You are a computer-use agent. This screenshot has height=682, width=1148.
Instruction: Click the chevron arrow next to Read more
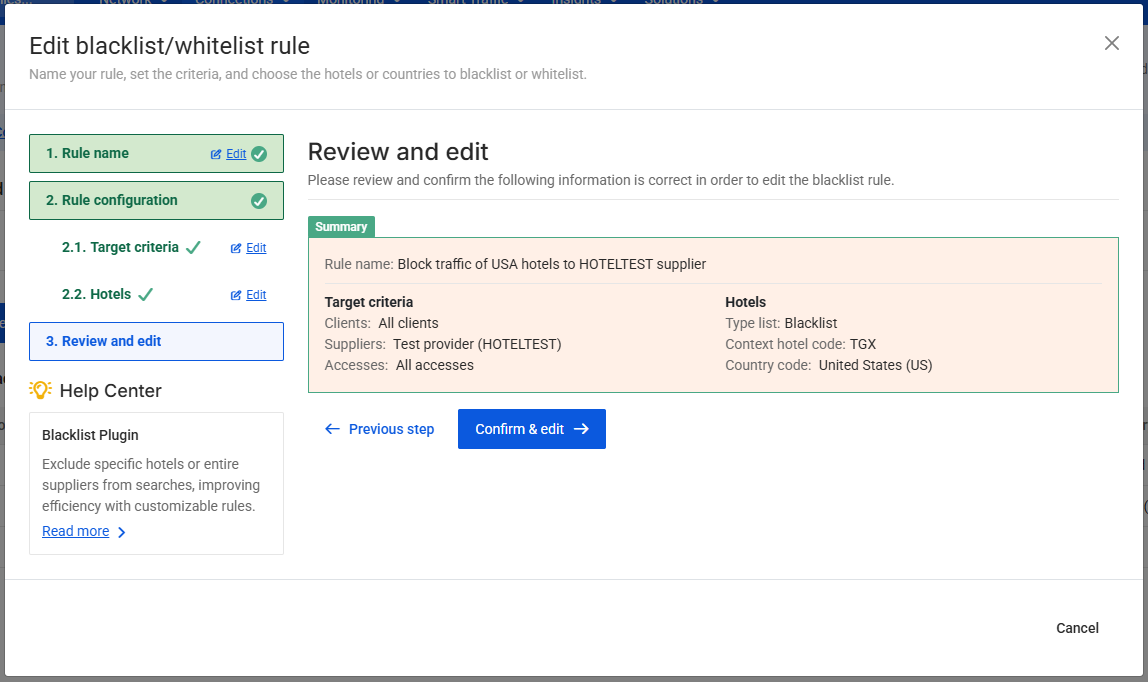[122, 532]
